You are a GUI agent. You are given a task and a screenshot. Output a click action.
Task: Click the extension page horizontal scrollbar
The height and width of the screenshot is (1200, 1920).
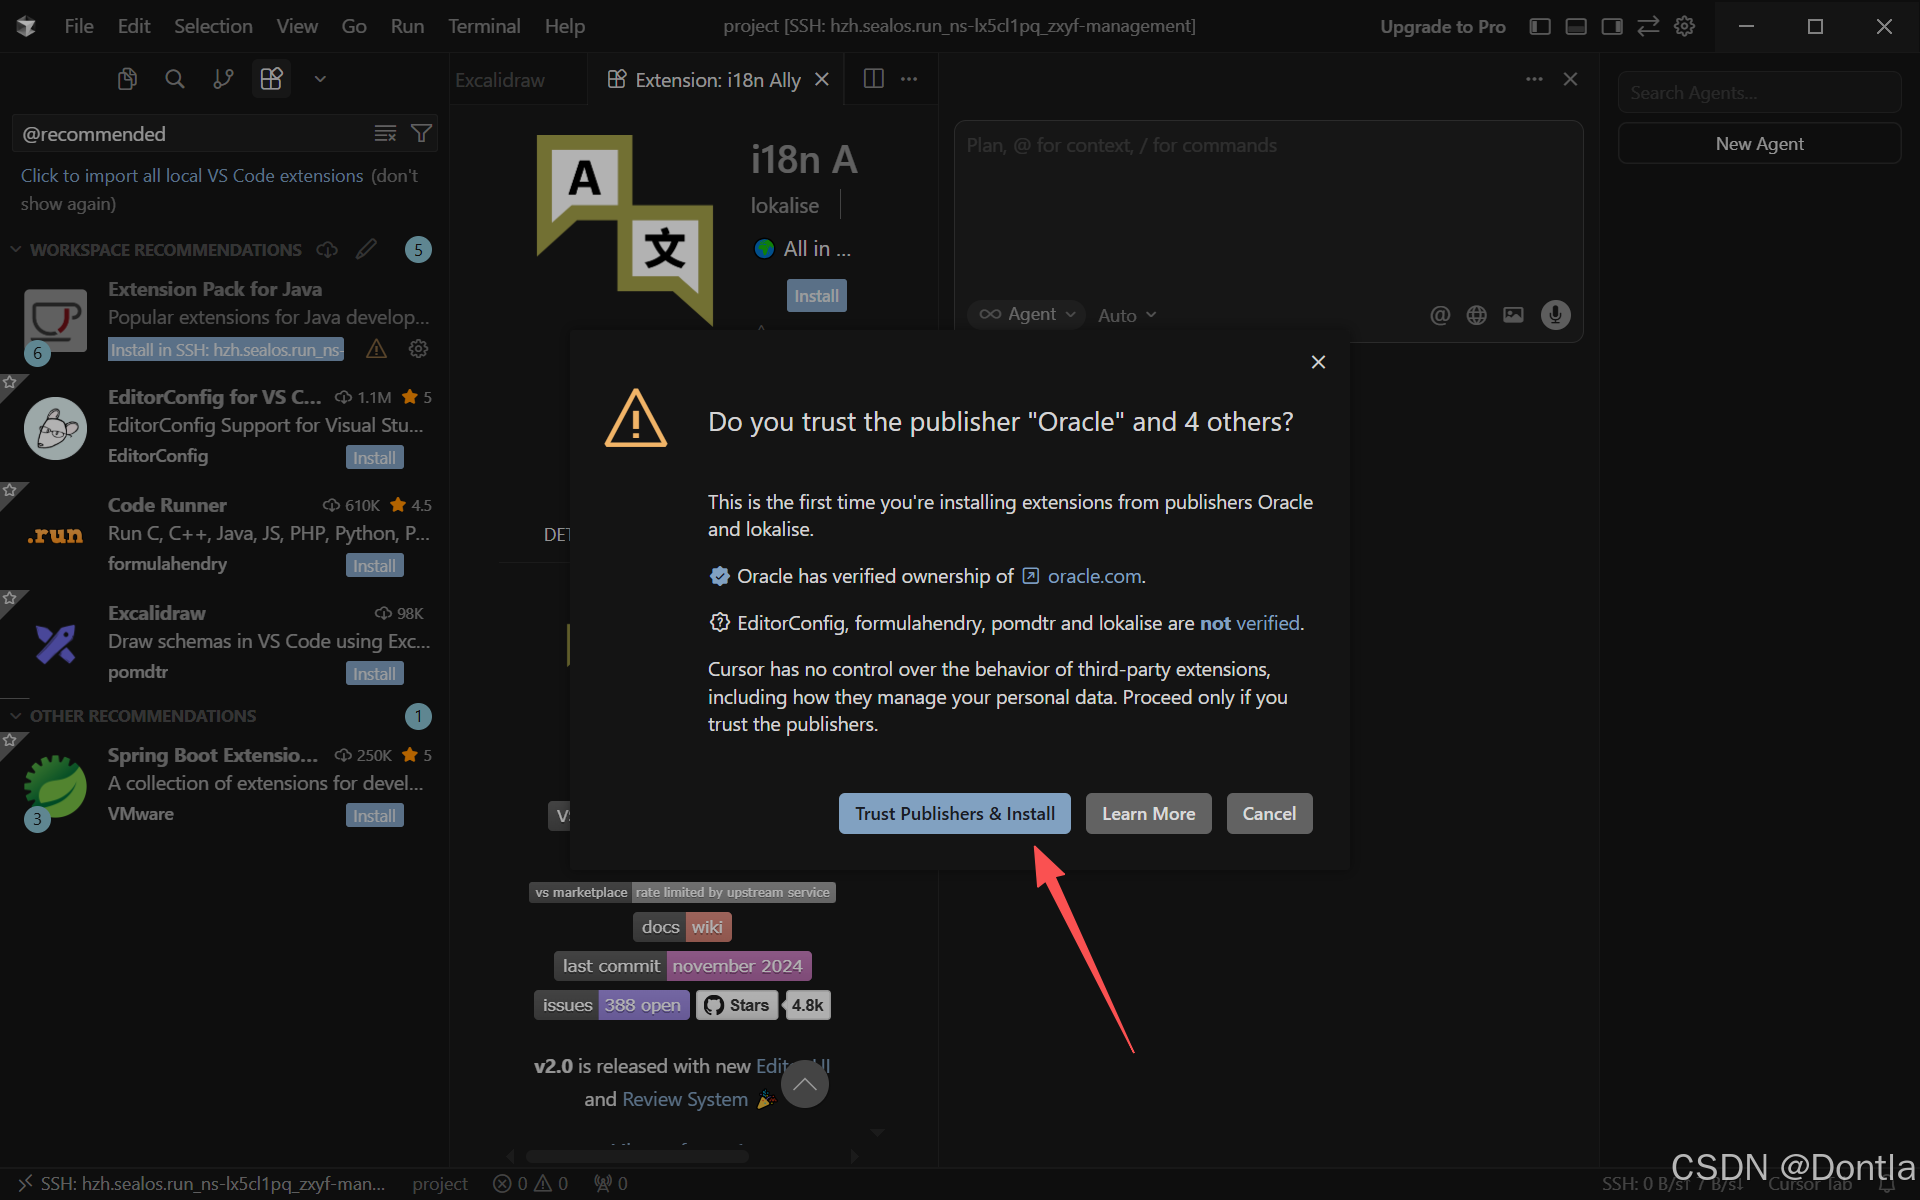pos(637,1156)
